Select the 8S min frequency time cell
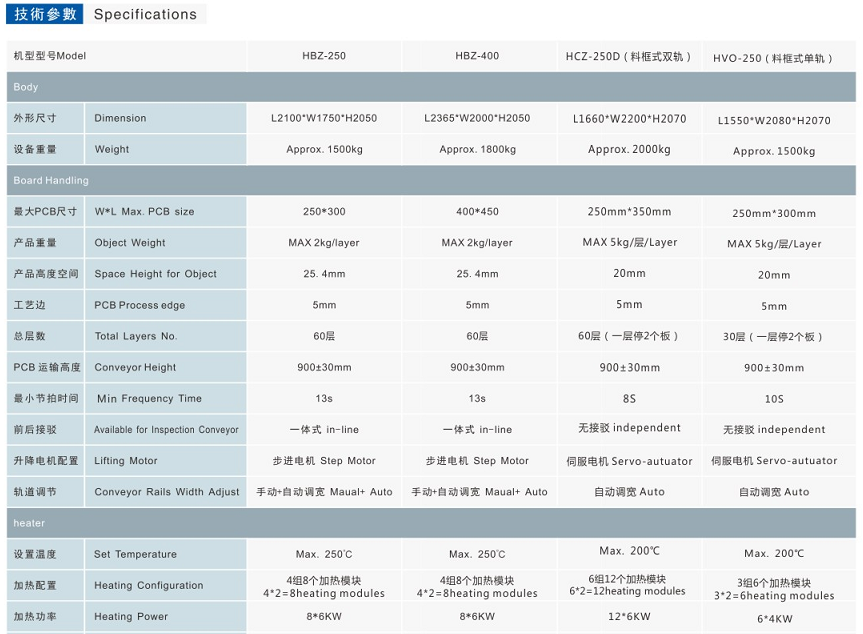 click(629, 398)
